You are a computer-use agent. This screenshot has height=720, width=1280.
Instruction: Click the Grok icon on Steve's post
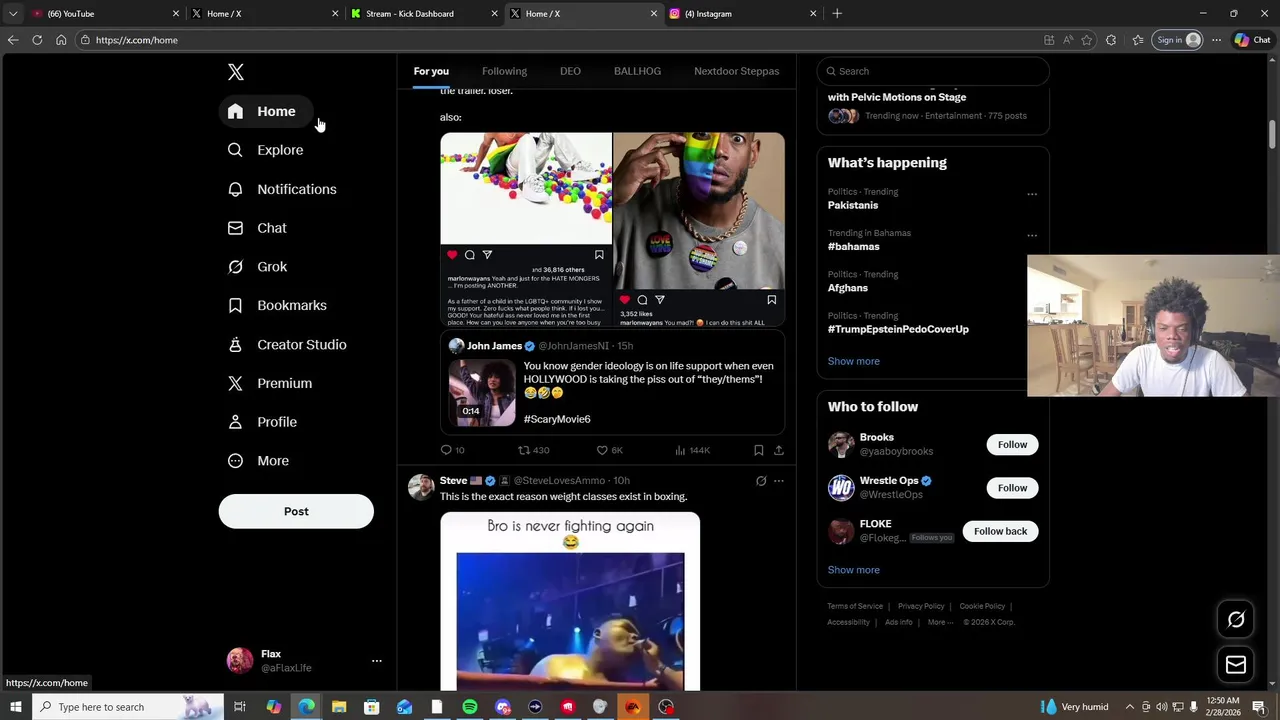(x=761, y=481)
